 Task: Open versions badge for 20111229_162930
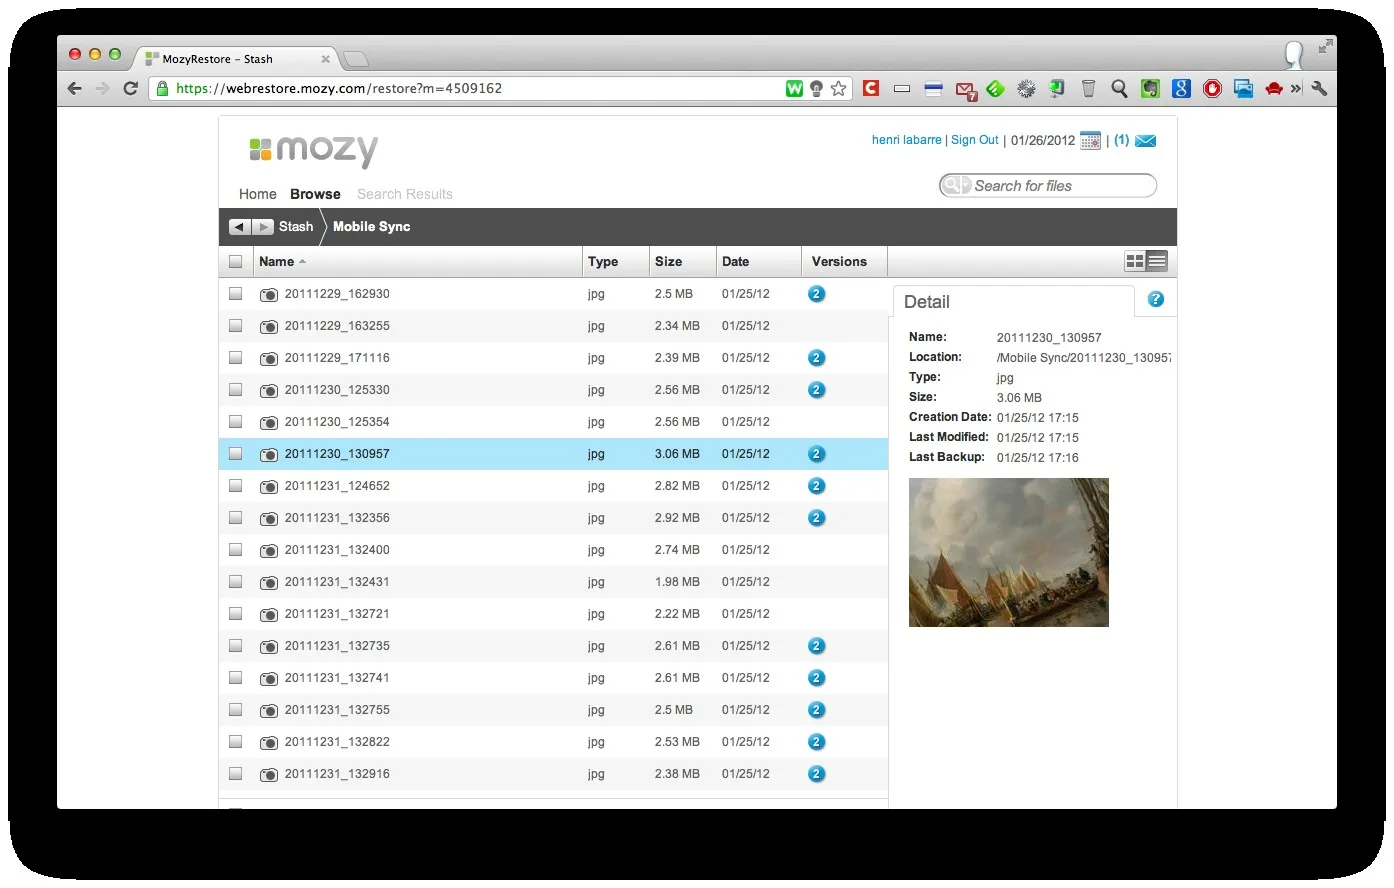point(816,294)
